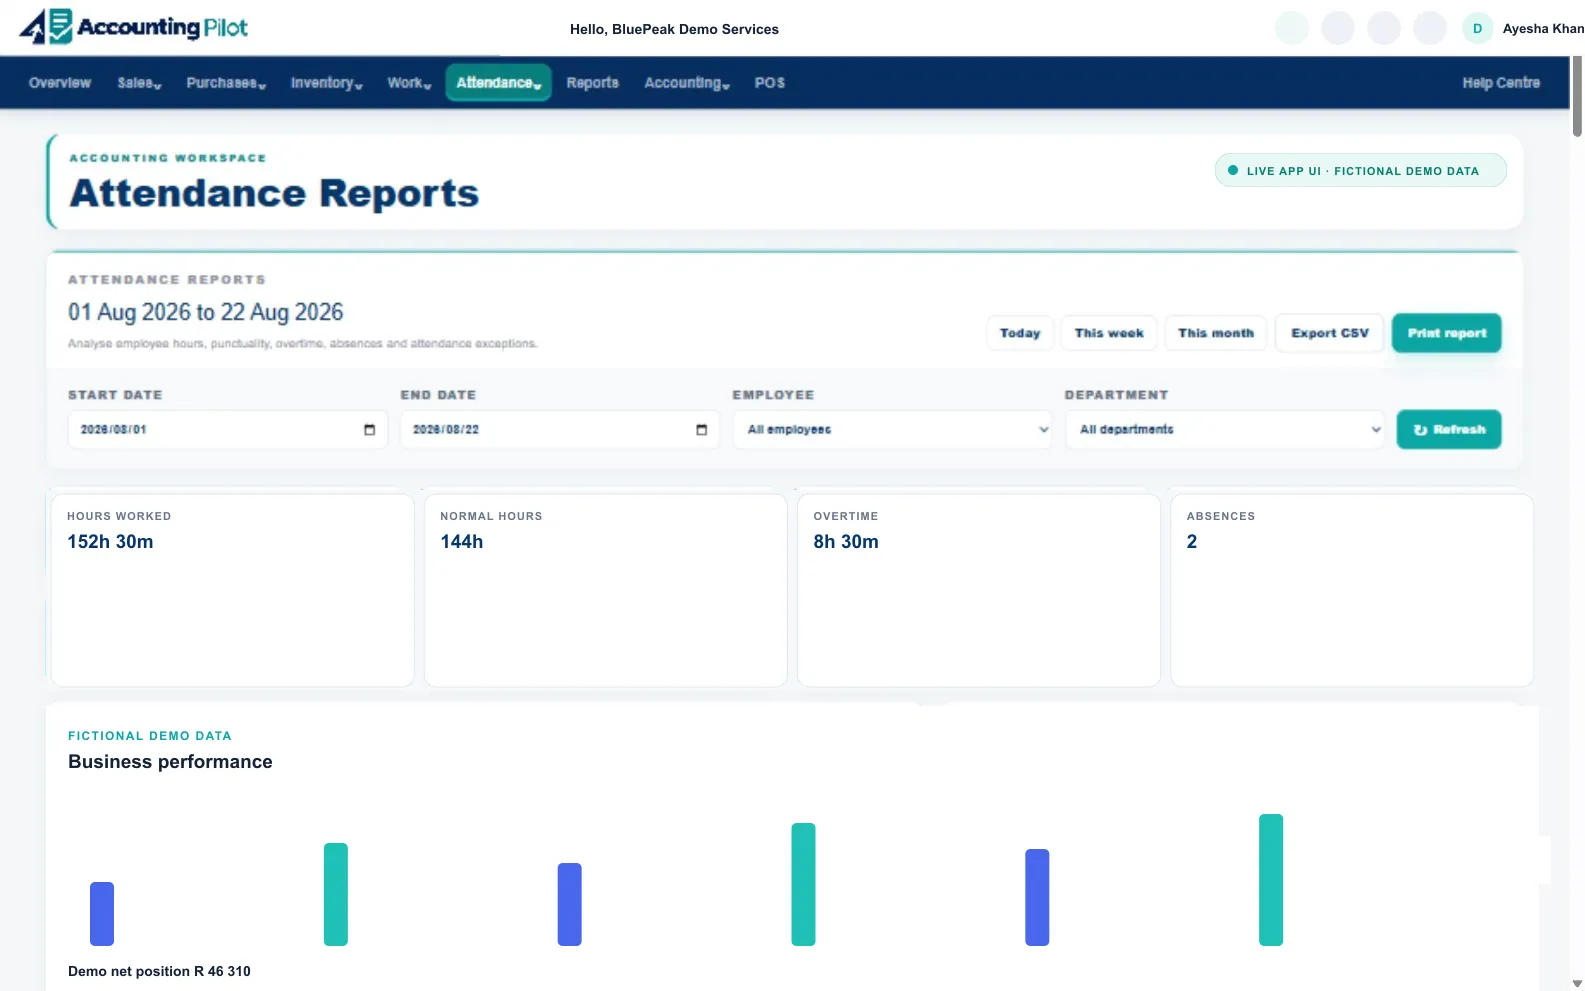The height and width of the screenshot is (991, 1585).
Task: Expand the Purchases menu
Action: point(226,83)
